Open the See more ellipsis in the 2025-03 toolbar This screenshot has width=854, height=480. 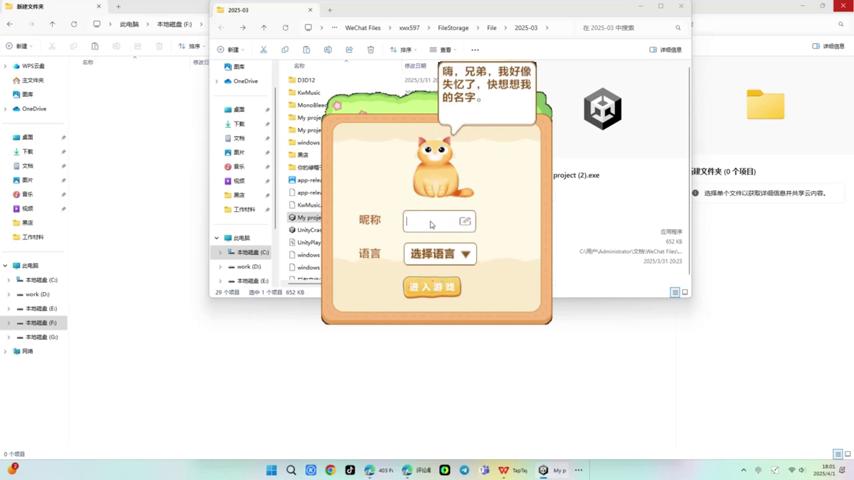pyautogui.click(x=475, y=50)
